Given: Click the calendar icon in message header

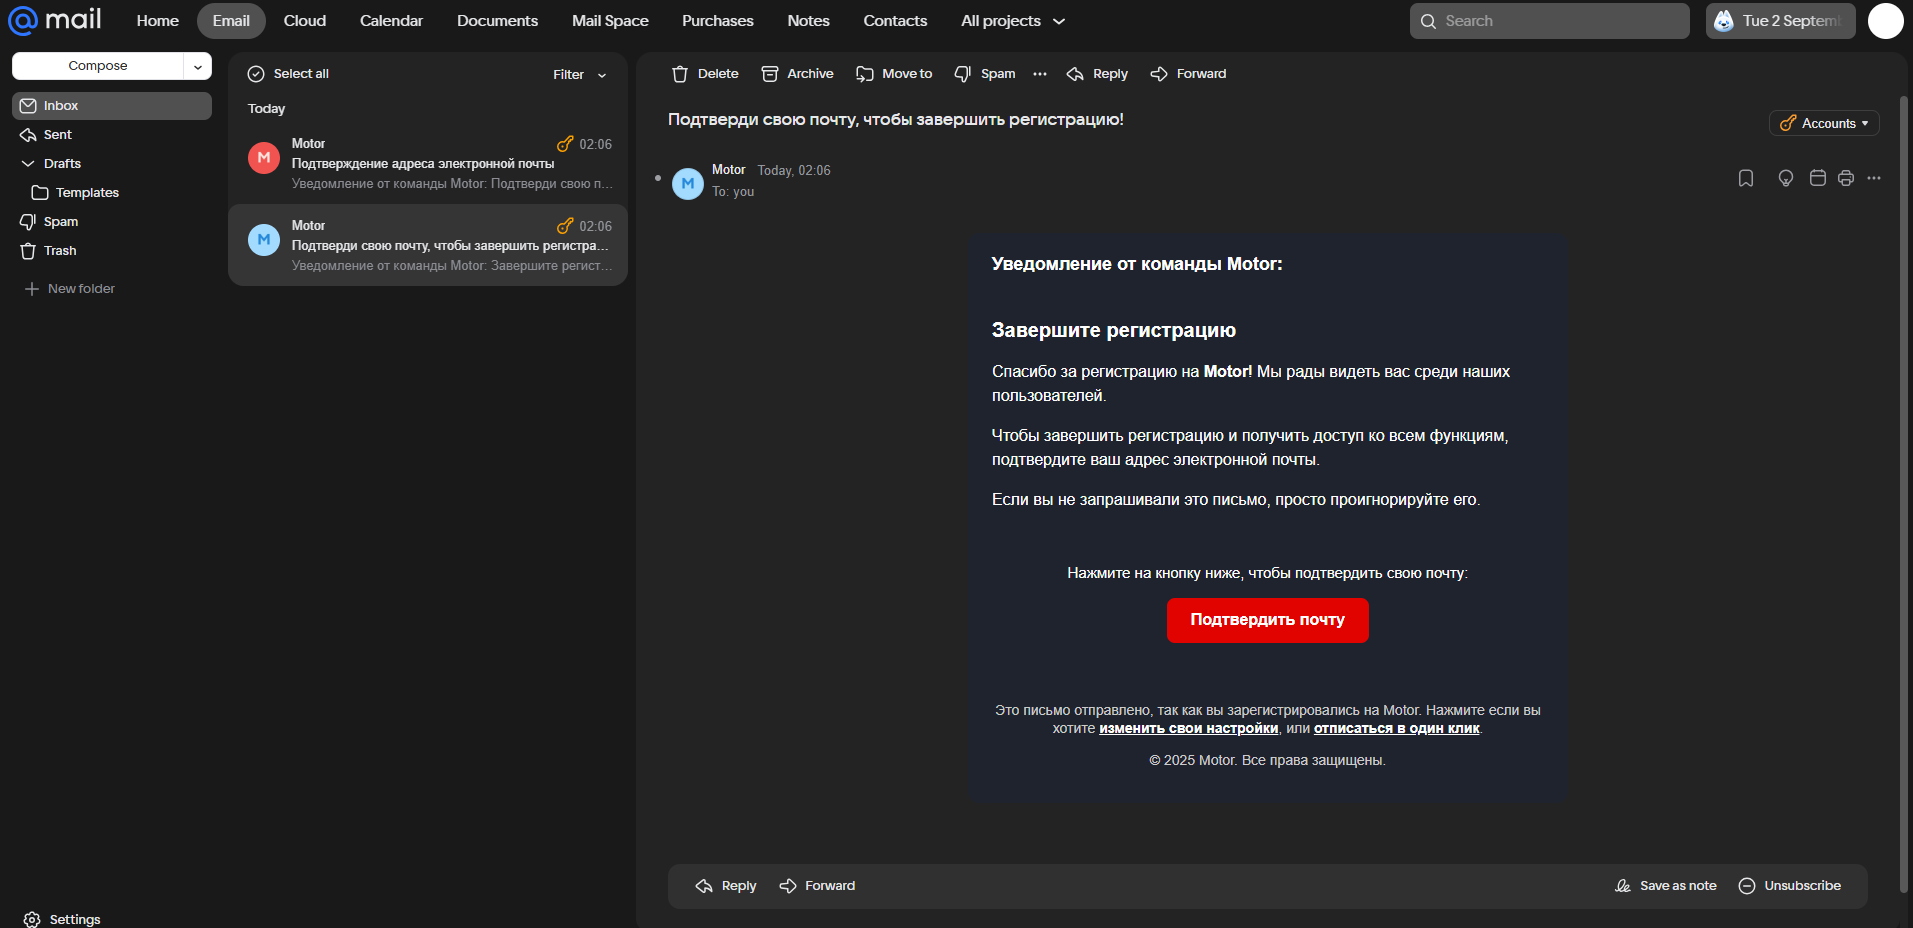Looking at the screenshot, I should 1818,178.
